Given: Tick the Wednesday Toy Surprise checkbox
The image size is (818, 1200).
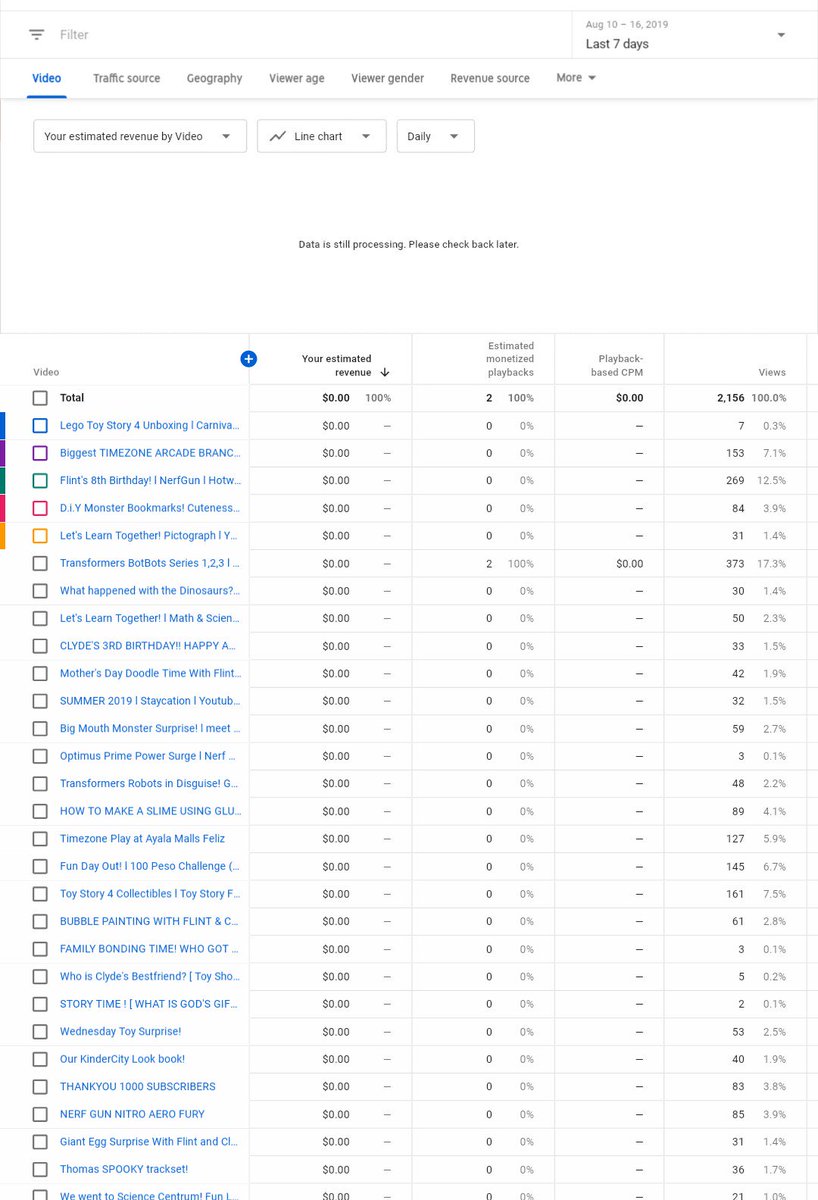Looking at the screenshot, I should (x=40, y=1031).
